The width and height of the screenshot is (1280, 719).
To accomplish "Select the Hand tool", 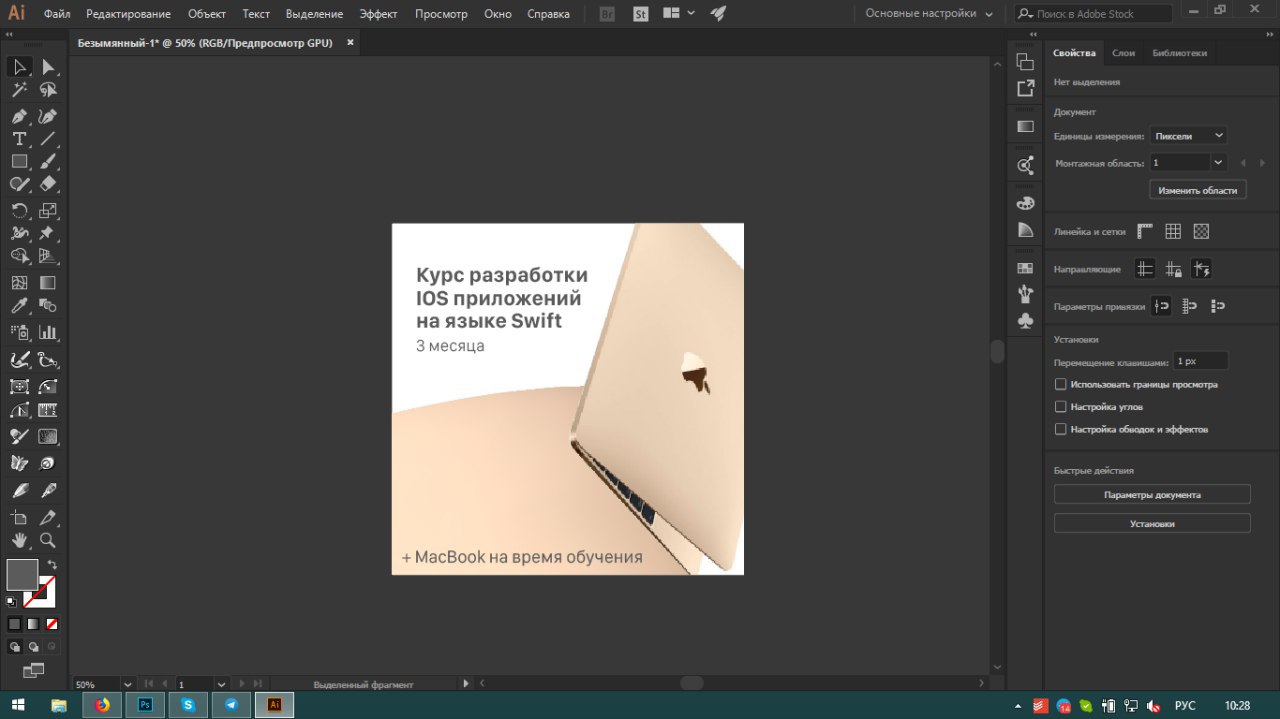I will tap(19, 541).
